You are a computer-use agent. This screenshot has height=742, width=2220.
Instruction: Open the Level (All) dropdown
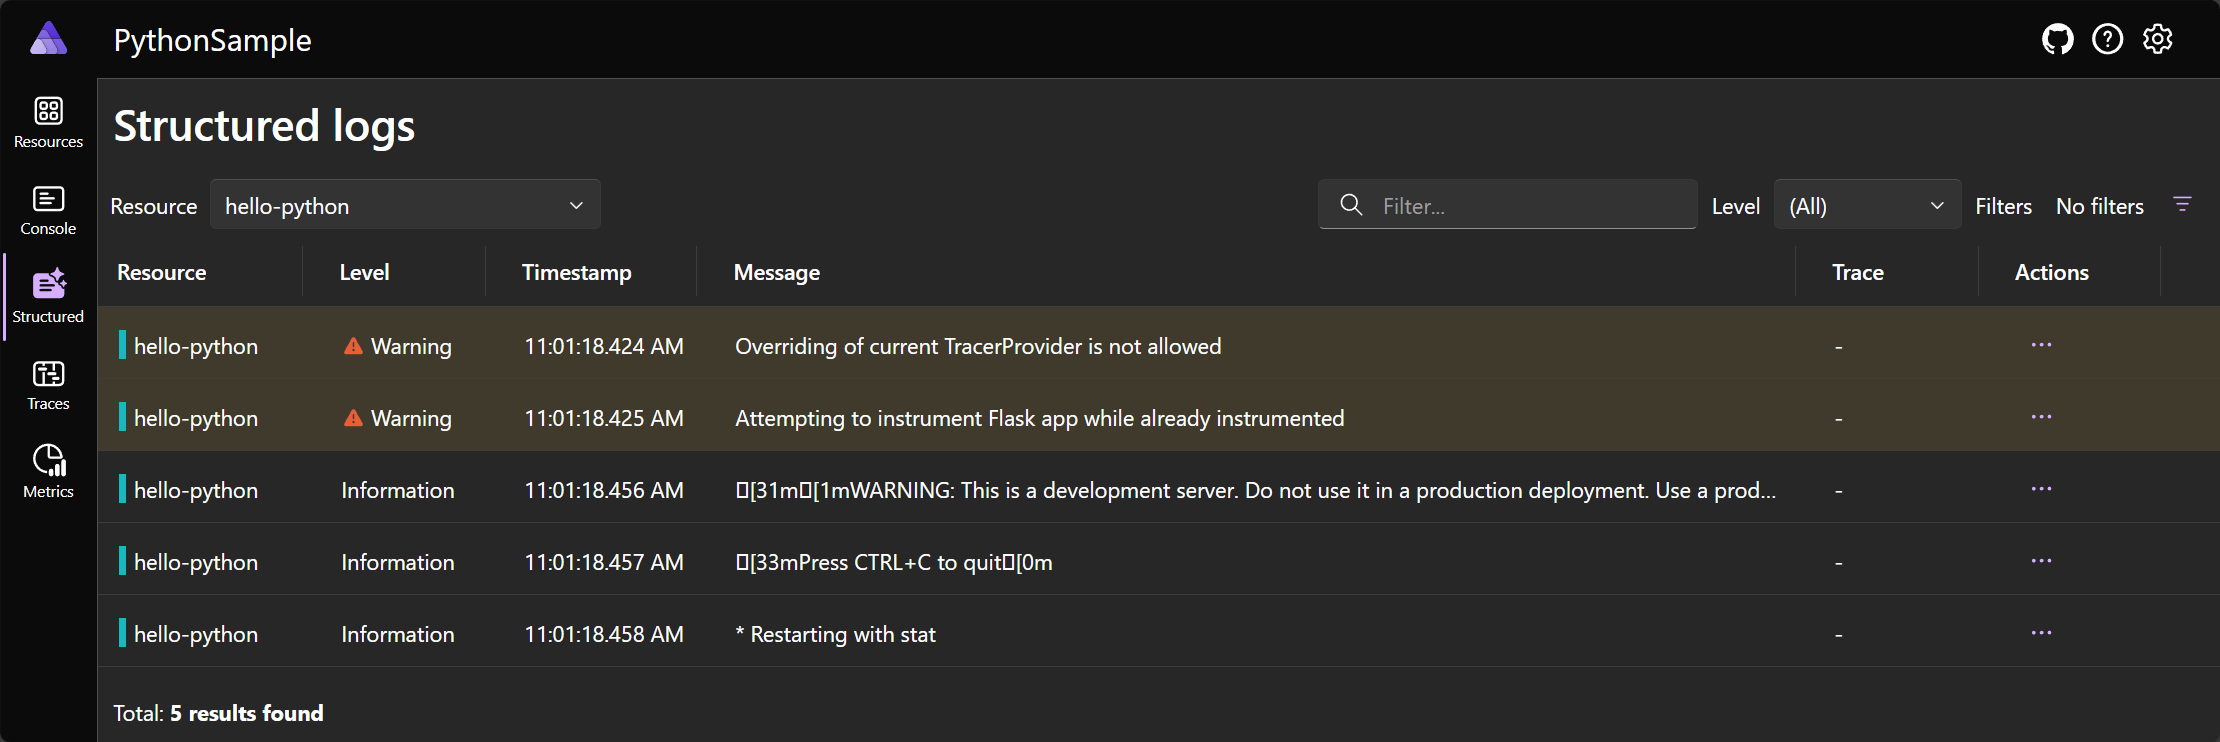tap(1866, 205)
